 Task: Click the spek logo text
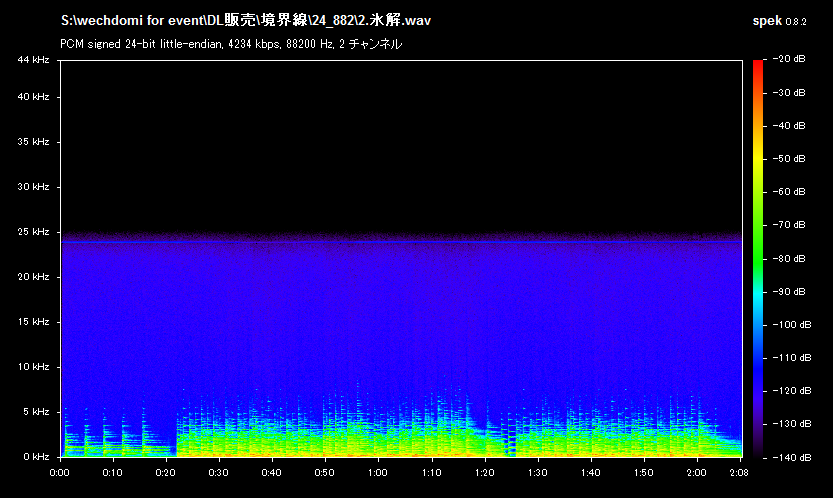pyautogui.click(x=767, y=21)
